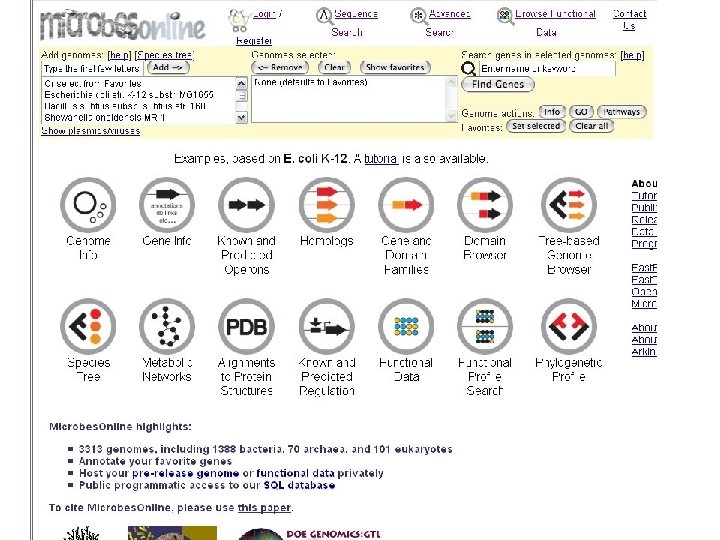Go to Advanced Search link
The width and height of the screenshot is (720, 540).
450,14
